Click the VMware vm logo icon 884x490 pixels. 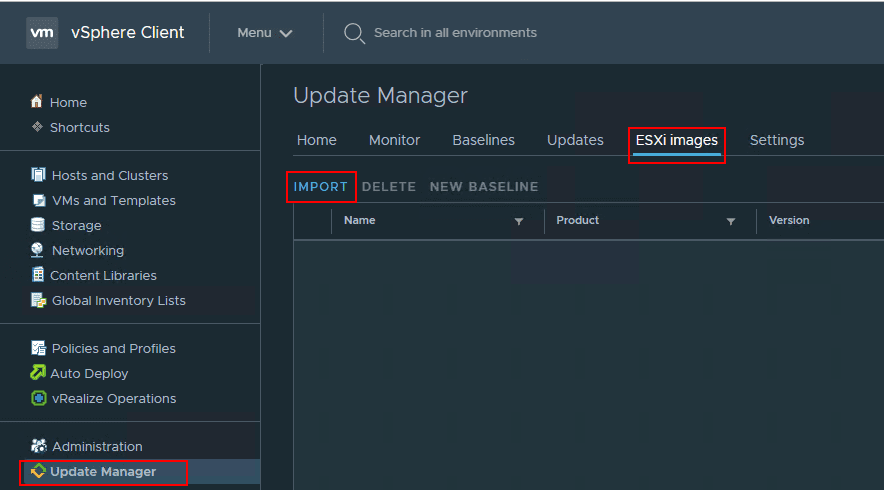click(42, 33)
